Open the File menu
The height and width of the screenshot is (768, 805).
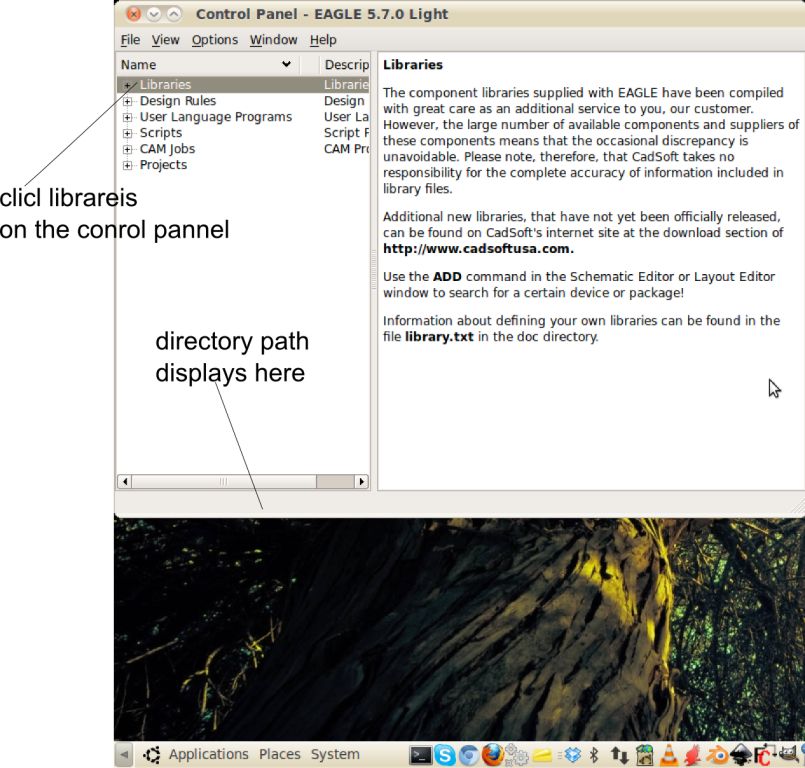point(130,40)
